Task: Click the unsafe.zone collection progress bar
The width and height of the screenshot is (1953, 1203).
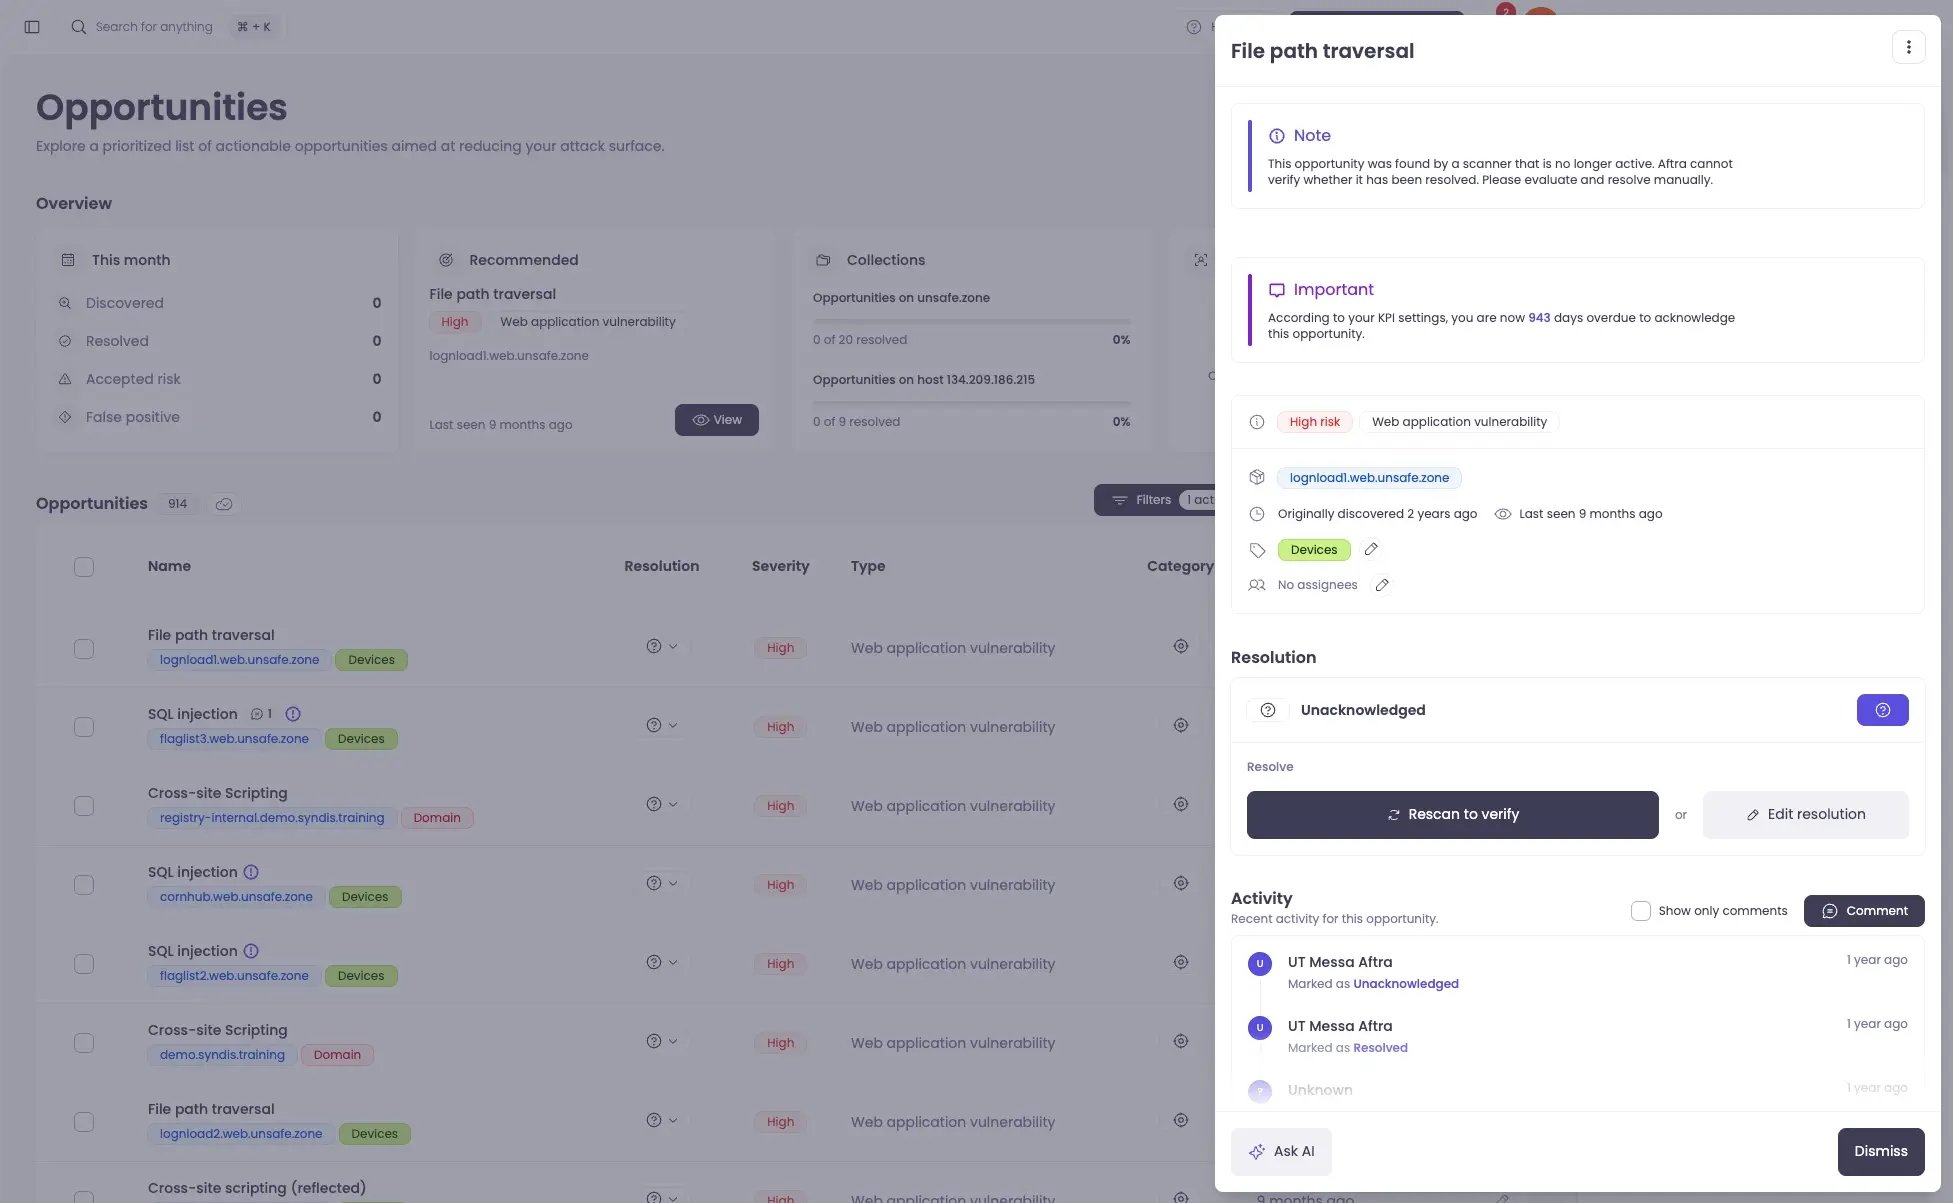Action: tap(971, 322)
